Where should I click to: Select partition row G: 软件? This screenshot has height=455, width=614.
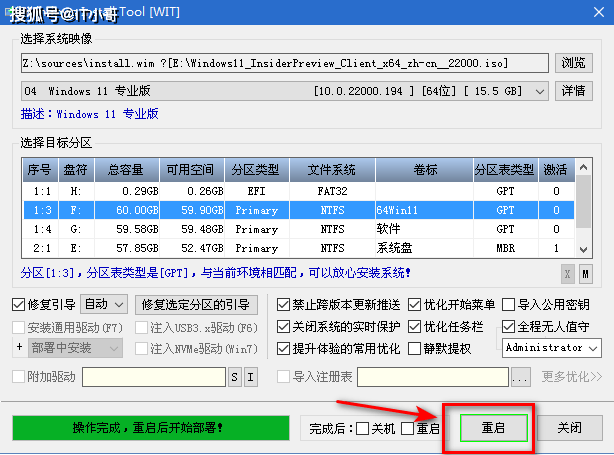pos(298,229)
